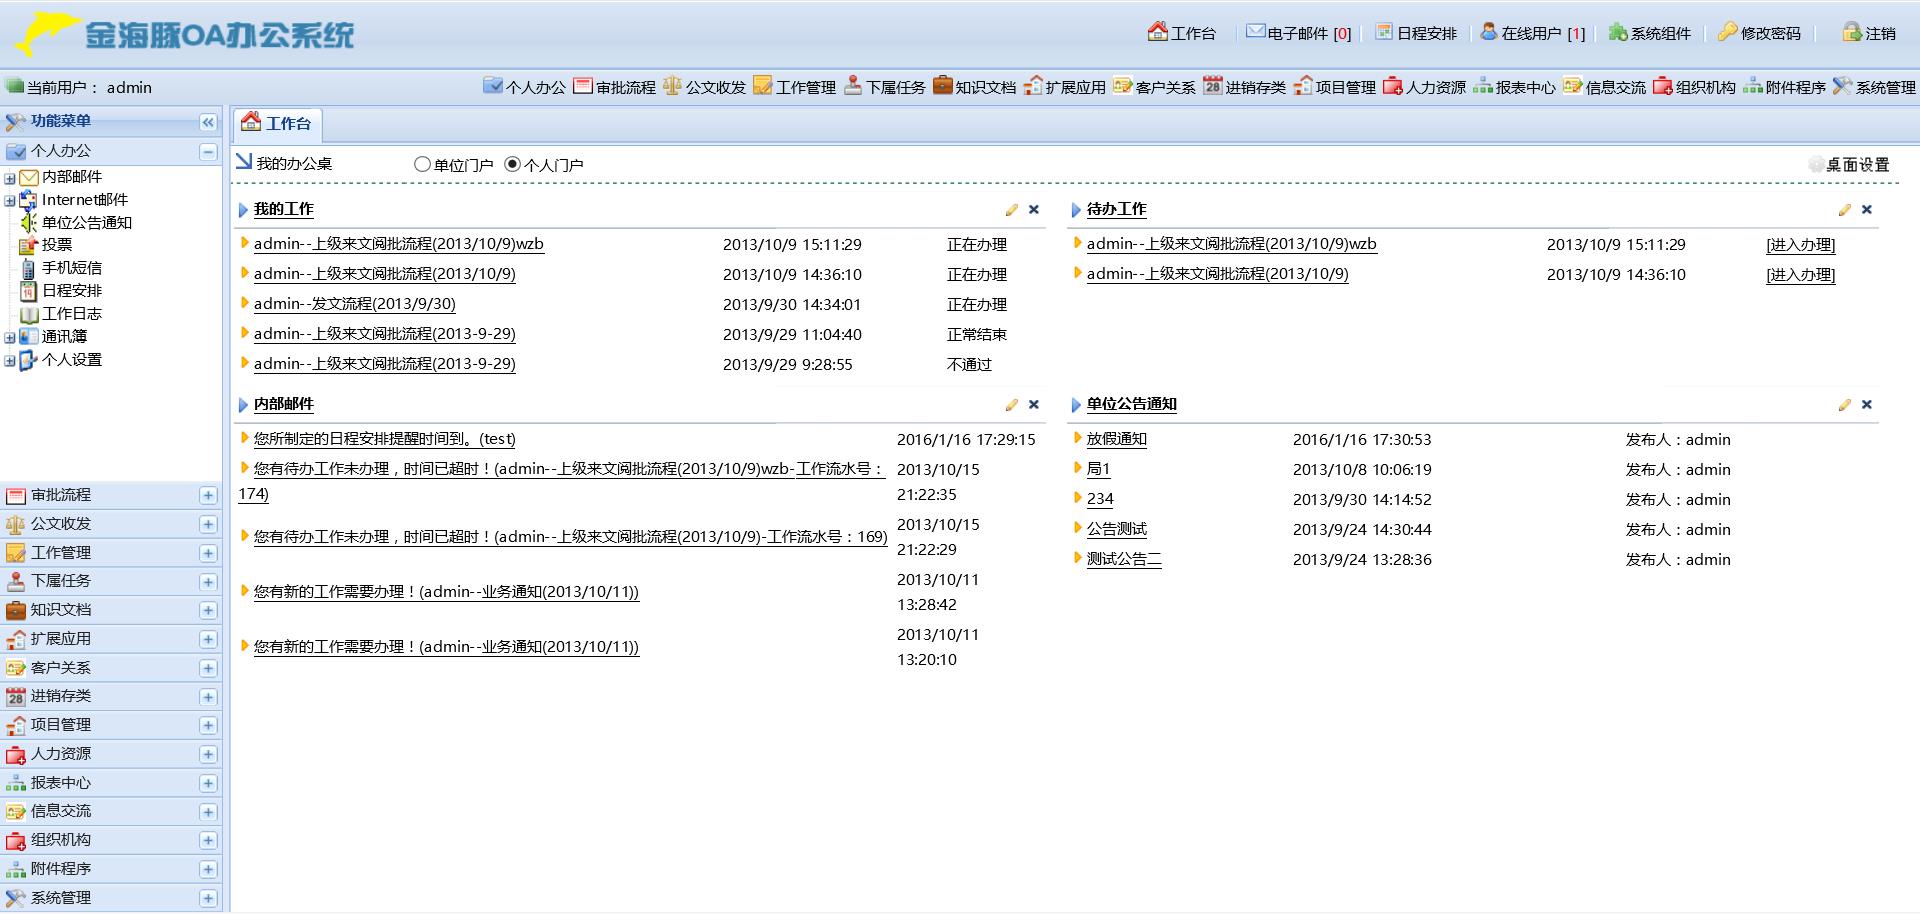Switch to the 工作台 tab

tap(278, 124)
